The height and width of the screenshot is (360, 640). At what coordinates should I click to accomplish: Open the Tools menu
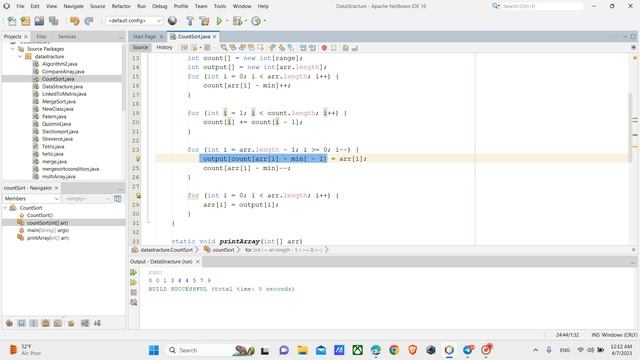[x=220, y=6]
